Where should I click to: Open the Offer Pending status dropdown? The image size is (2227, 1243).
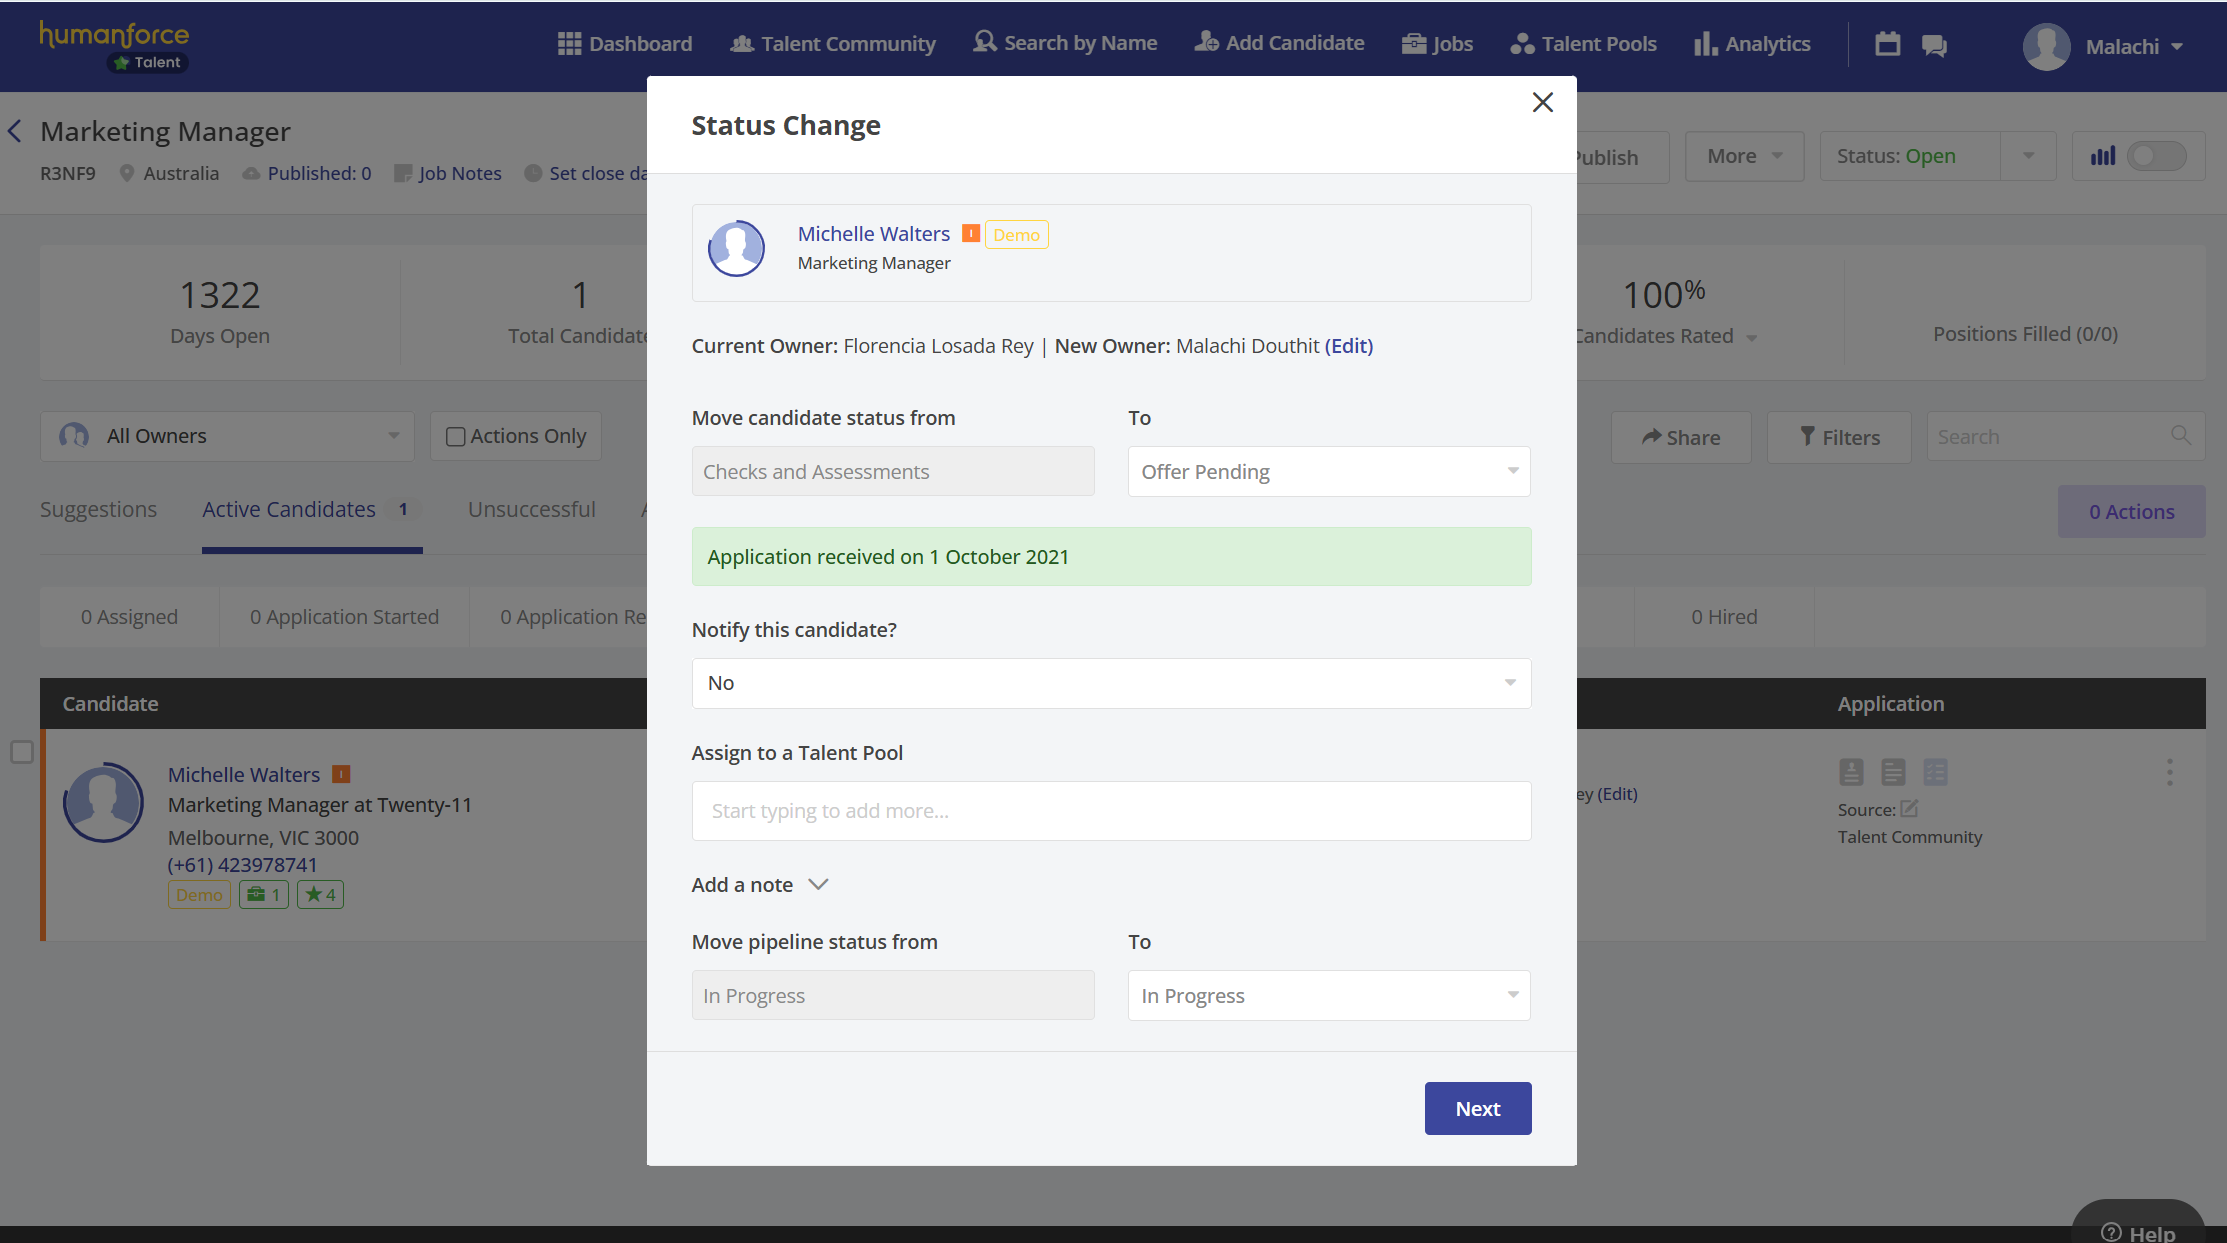coord(1328,471)
